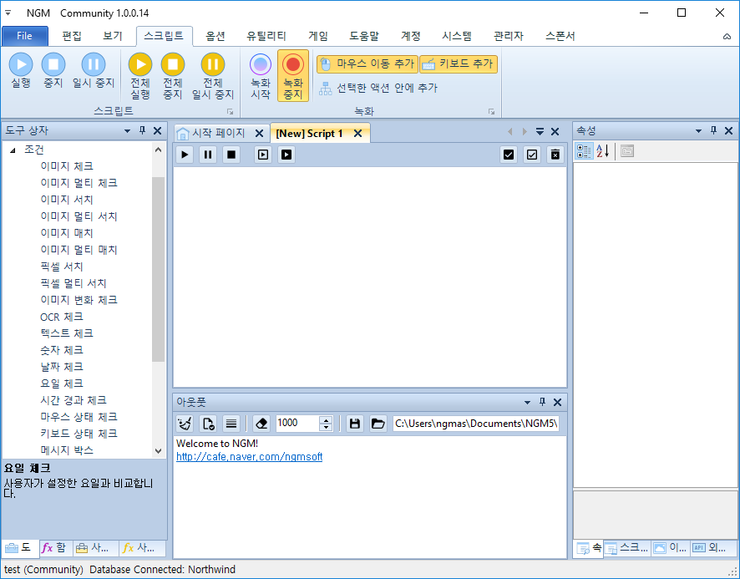This screenshot has height=579, width=740.
Task: Stop the script via 중지 ribbon button
Action: [53, 70]
